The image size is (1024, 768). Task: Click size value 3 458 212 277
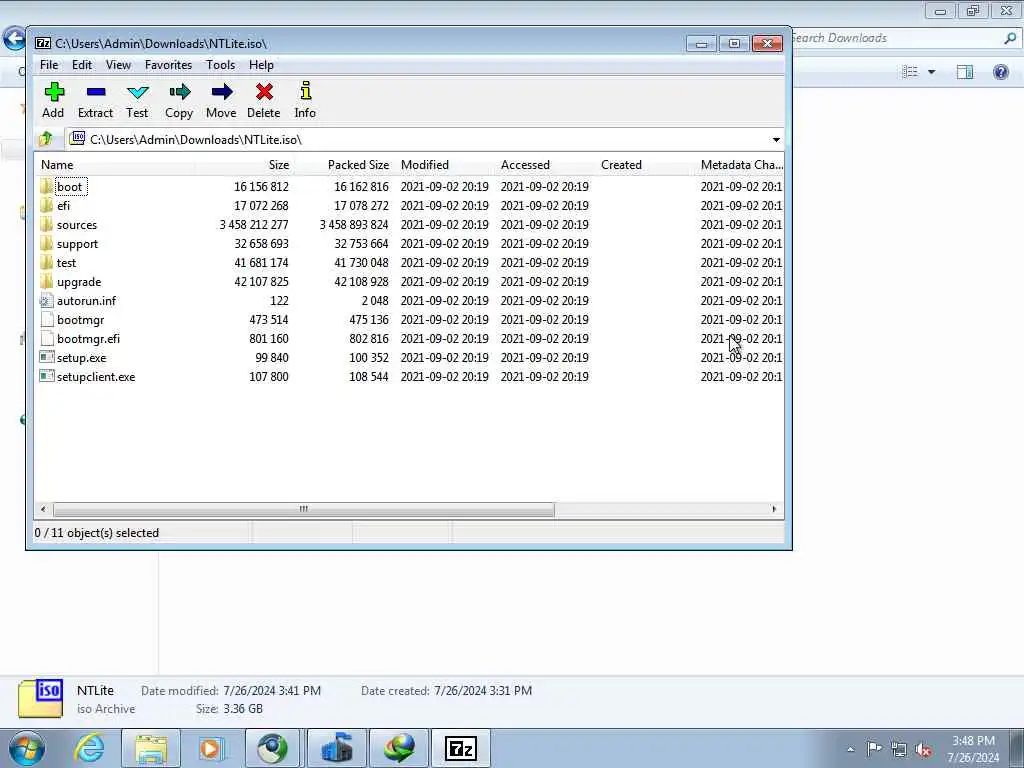point(253,225)
